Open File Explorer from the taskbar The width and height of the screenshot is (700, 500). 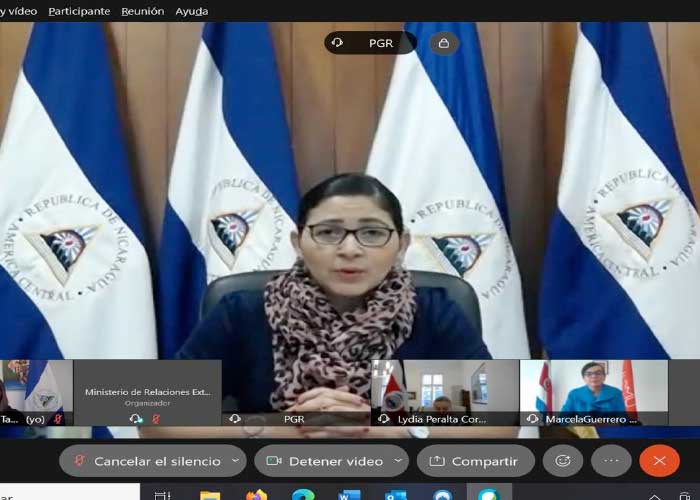pos(210,494)
